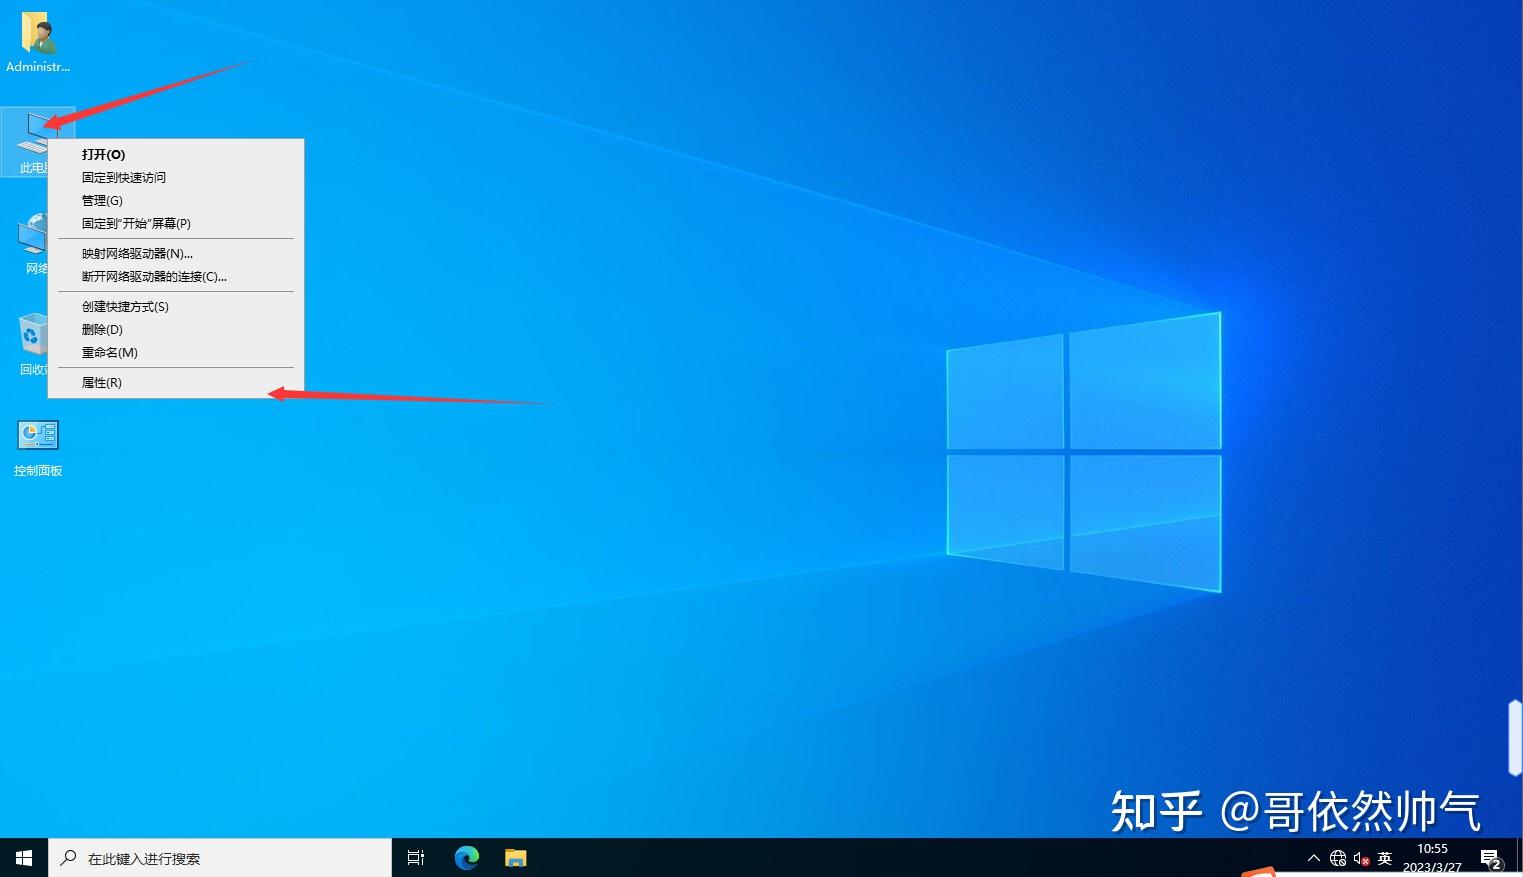Select 断开网络驱动器的连接(C)... entry

tap(176, 277)
